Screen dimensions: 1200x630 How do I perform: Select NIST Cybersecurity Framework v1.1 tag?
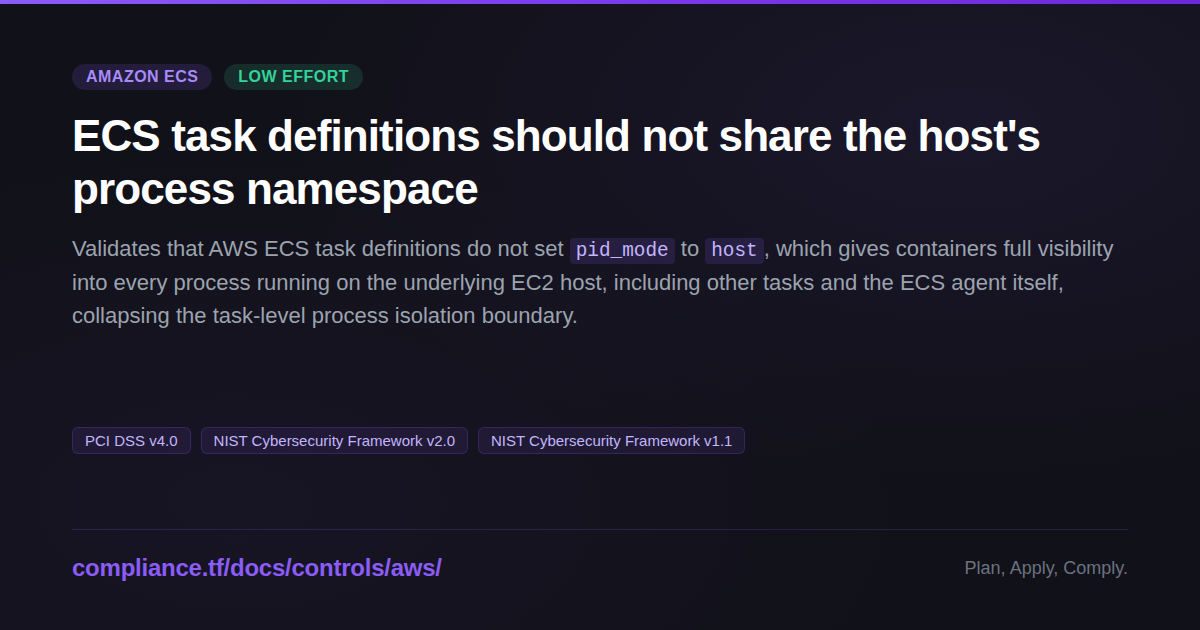tap(611, 441)
